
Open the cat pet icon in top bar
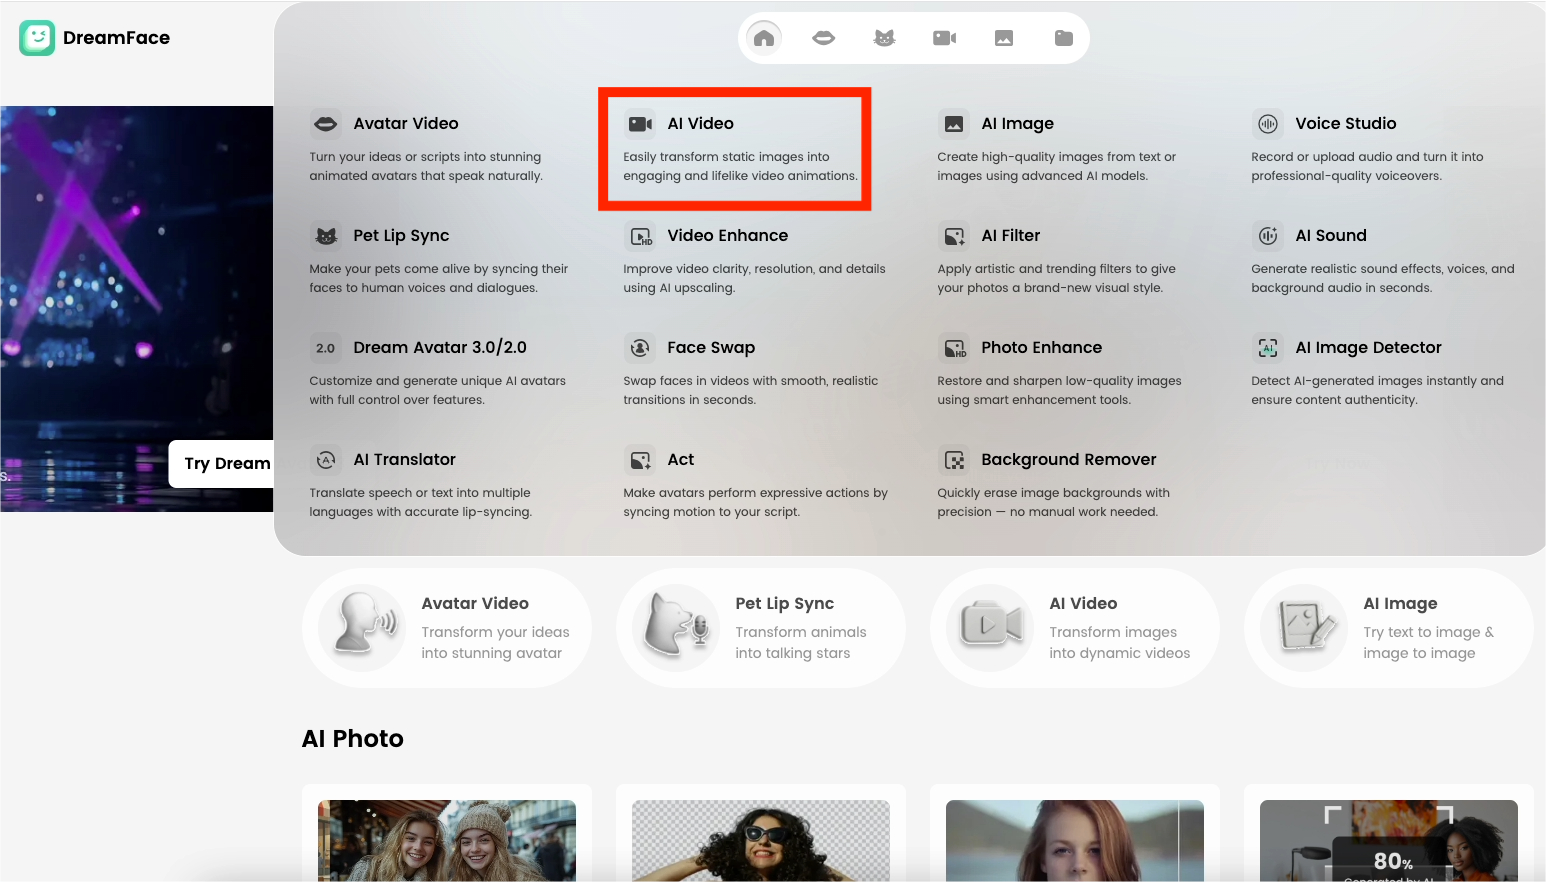pos(884,38)
